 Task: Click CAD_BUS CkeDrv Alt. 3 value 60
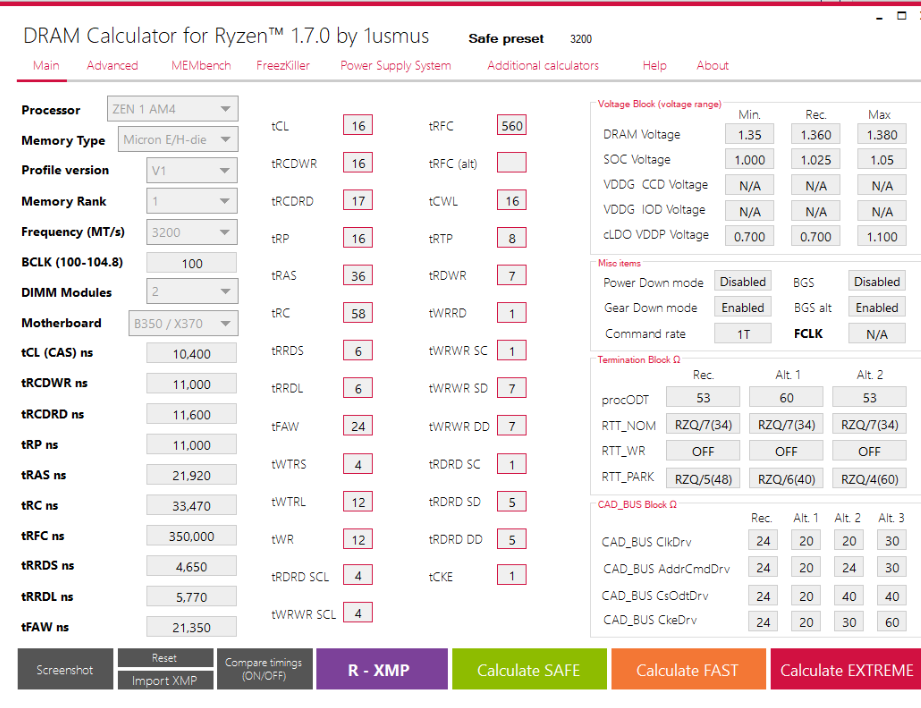point(892,622)
